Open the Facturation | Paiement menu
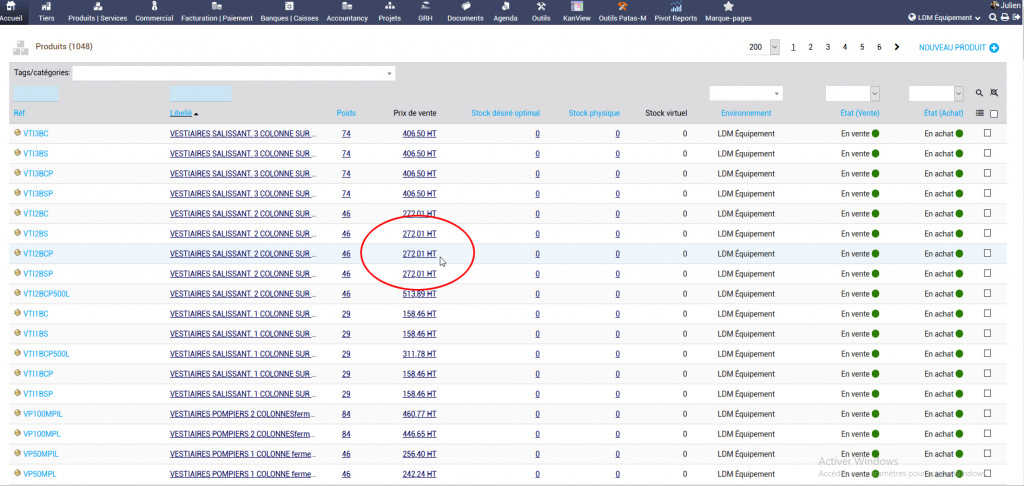This screenshot has width=1024, height=486. point(217,12)
